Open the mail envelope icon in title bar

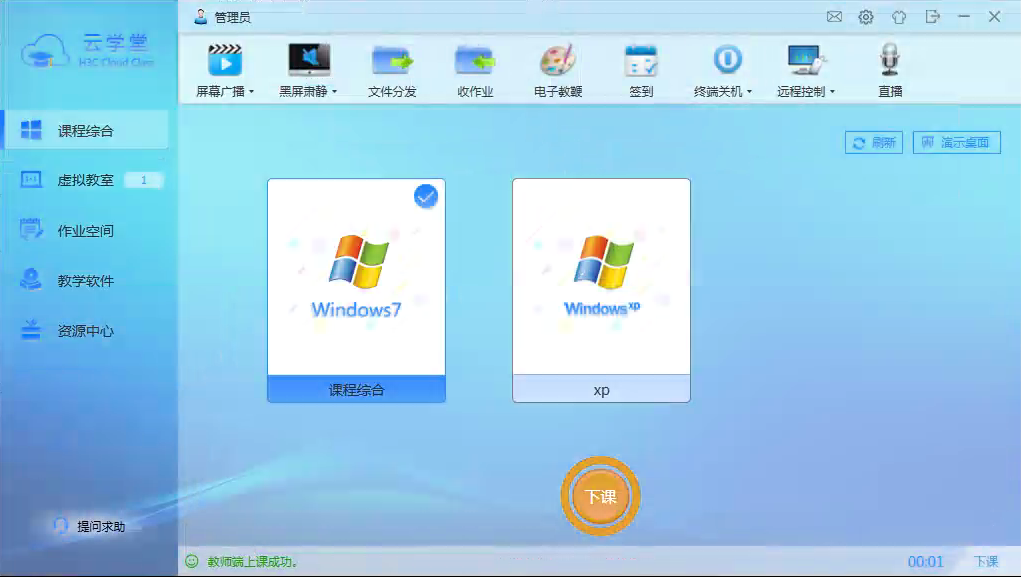click(834, 17)
